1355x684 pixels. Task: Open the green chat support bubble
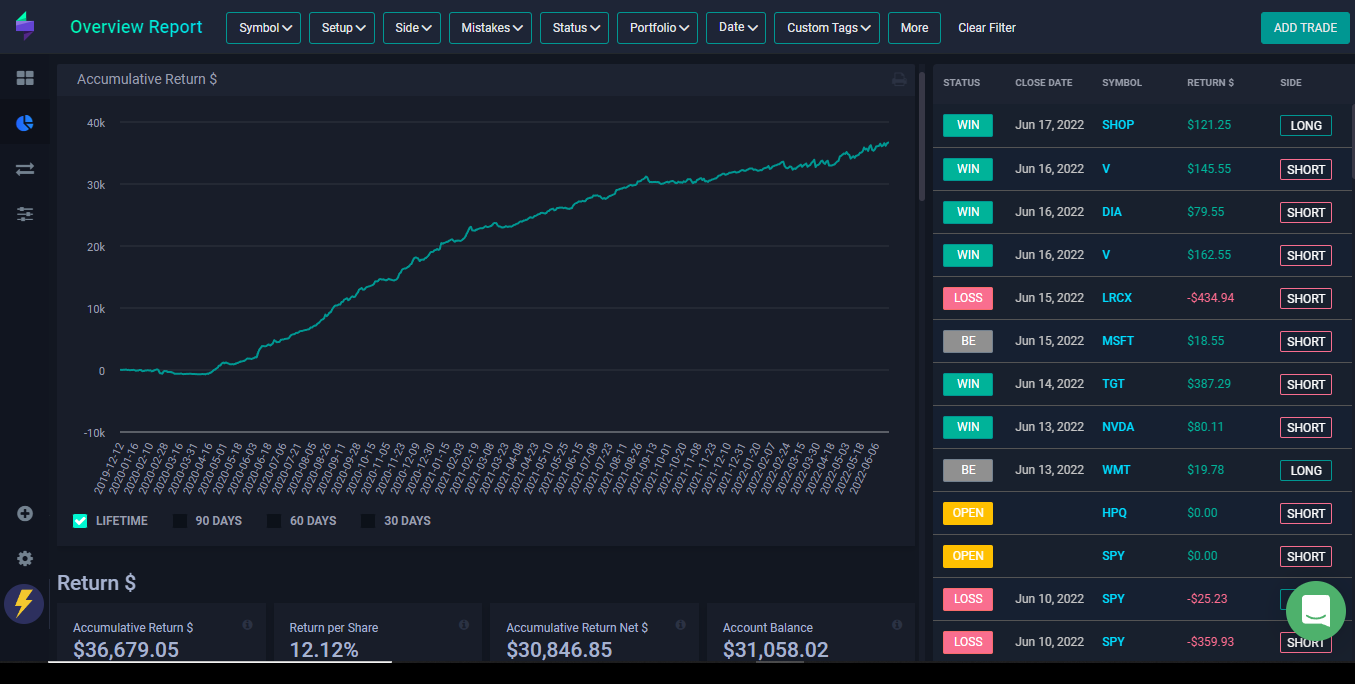point(1315,609)
